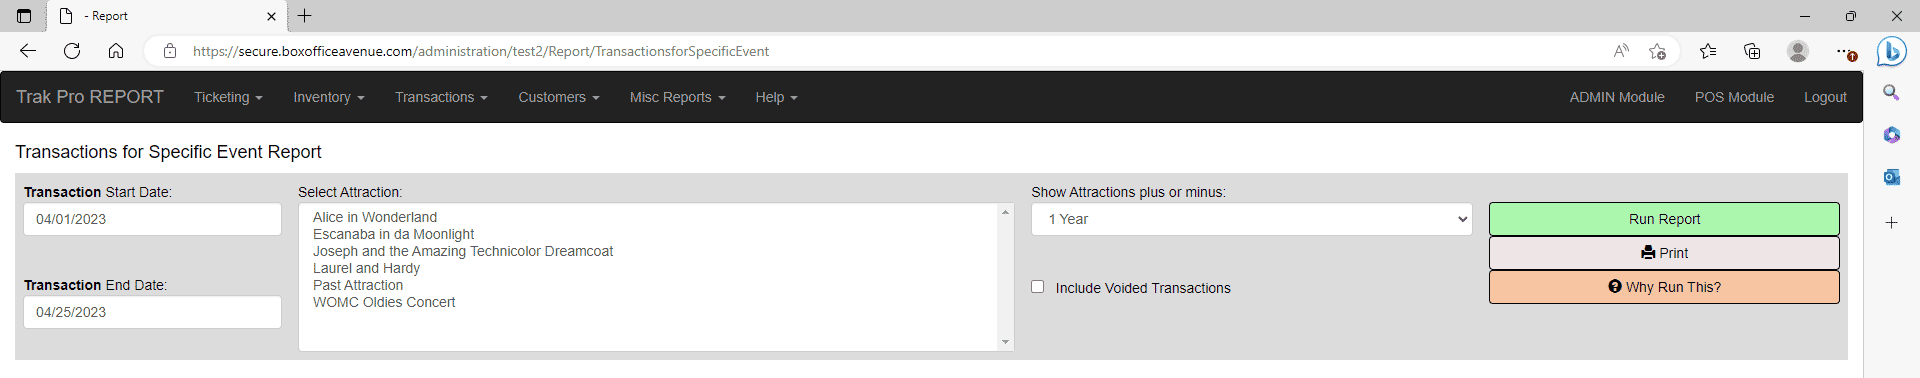Expand the Misc Reports menu
The height and width of the screenshot is (378, 1920).
677,97
